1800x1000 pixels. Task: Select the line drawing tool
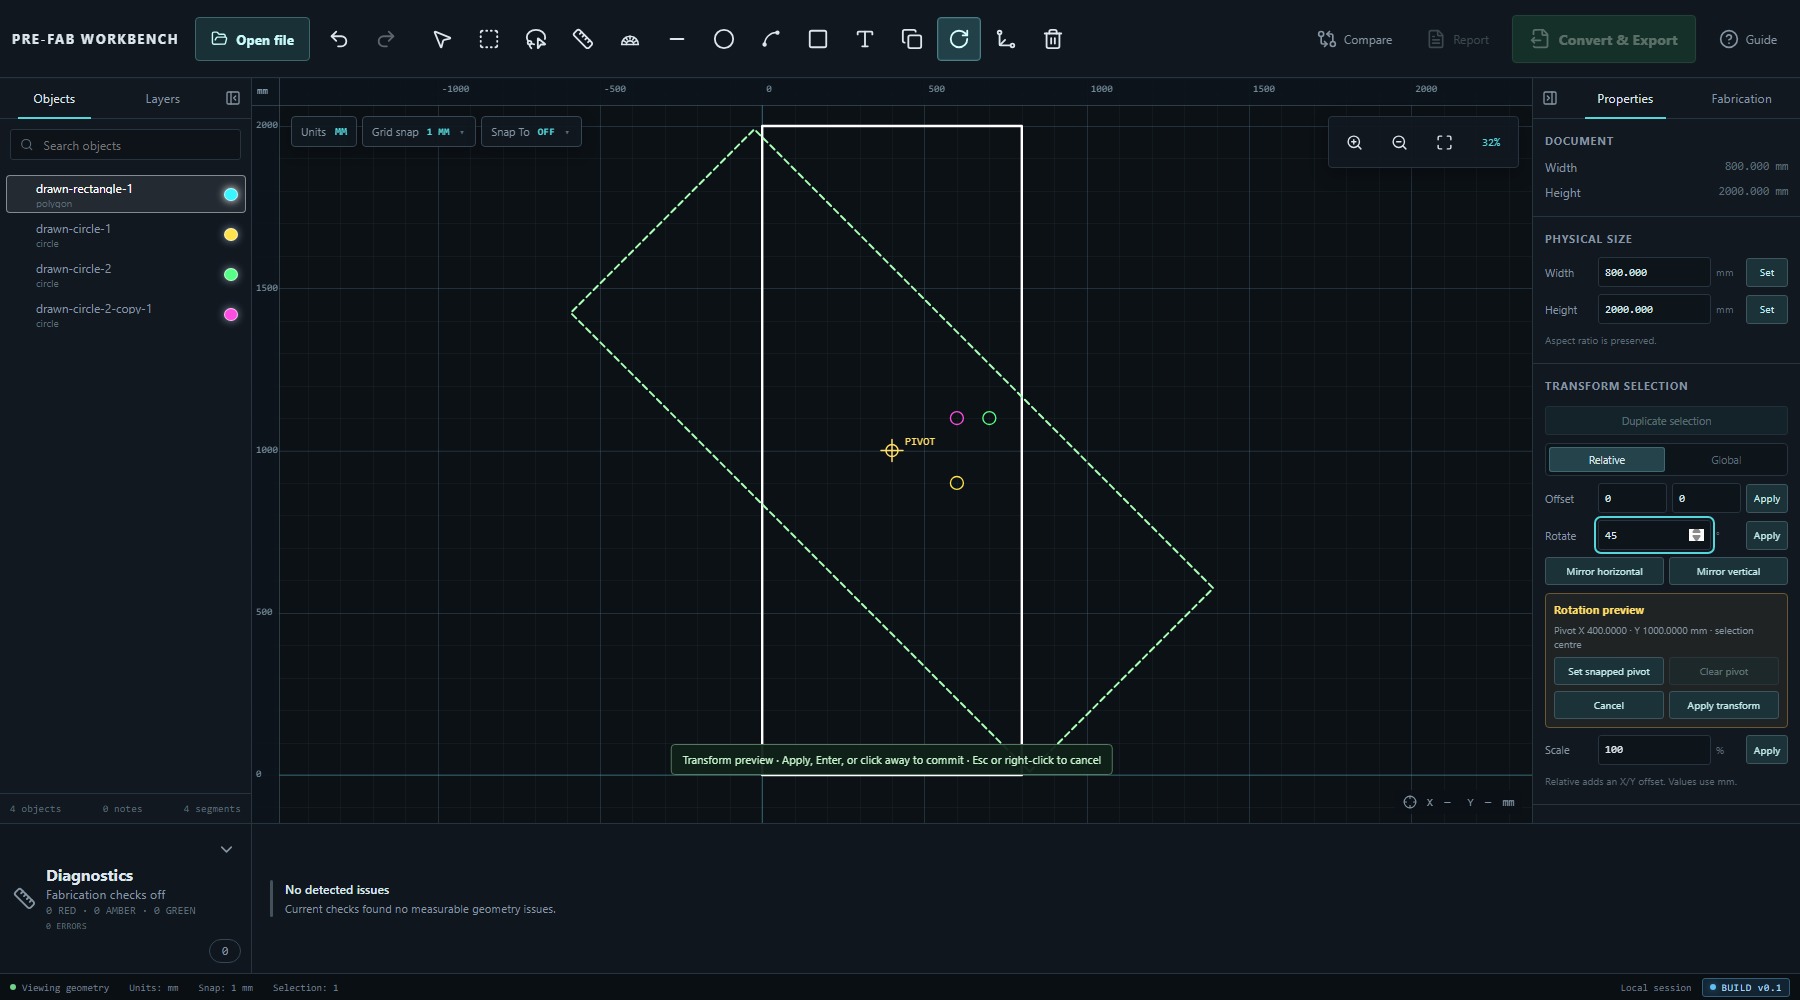tap(677, 39)
